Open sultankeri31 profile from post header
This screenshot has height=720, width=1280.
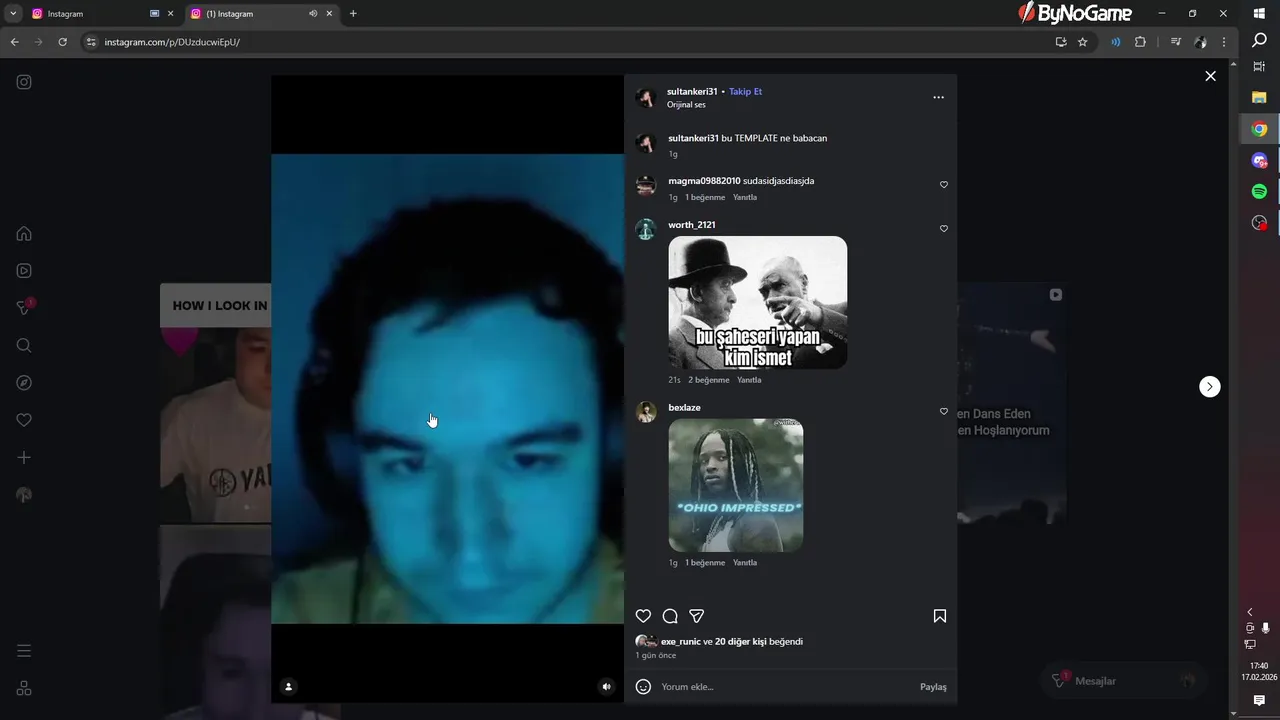692,92
